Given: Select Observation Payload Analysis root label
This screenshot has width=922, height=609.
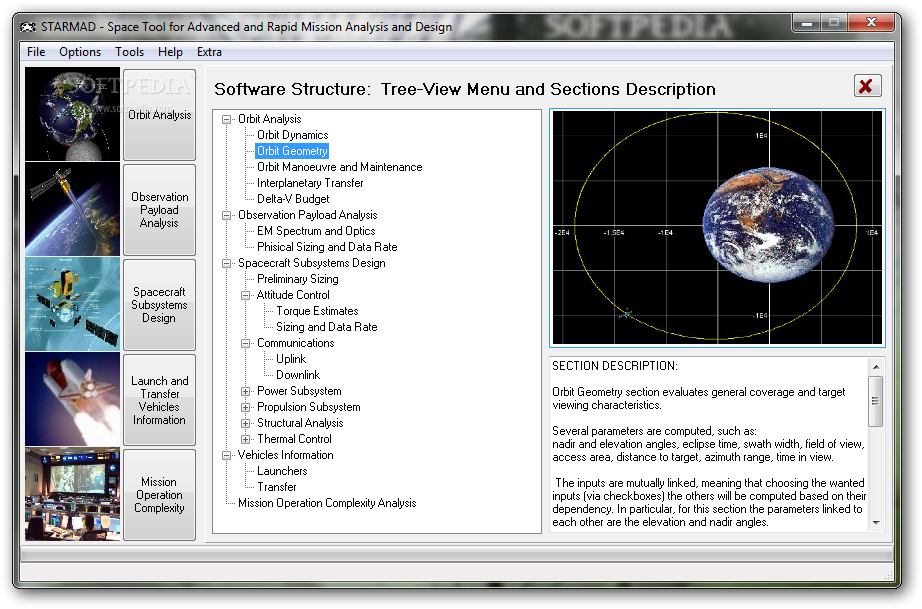Looking at the screenshot, I should pos(308,215).
